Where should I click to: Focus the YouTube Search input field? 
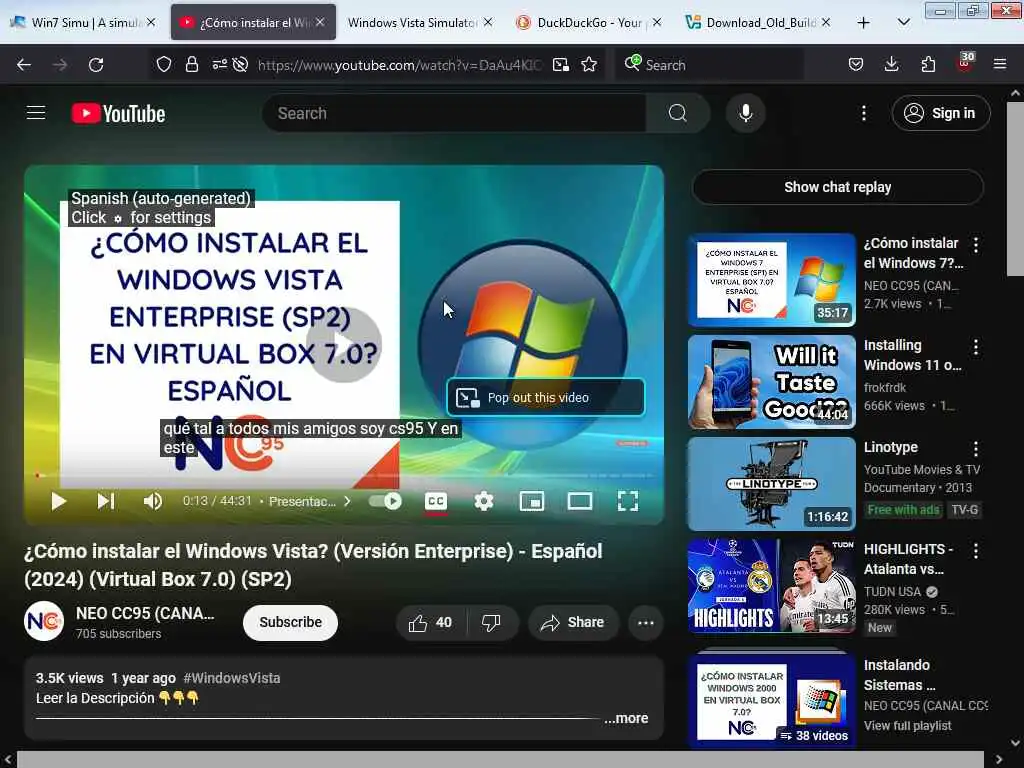tap(455, 113)
